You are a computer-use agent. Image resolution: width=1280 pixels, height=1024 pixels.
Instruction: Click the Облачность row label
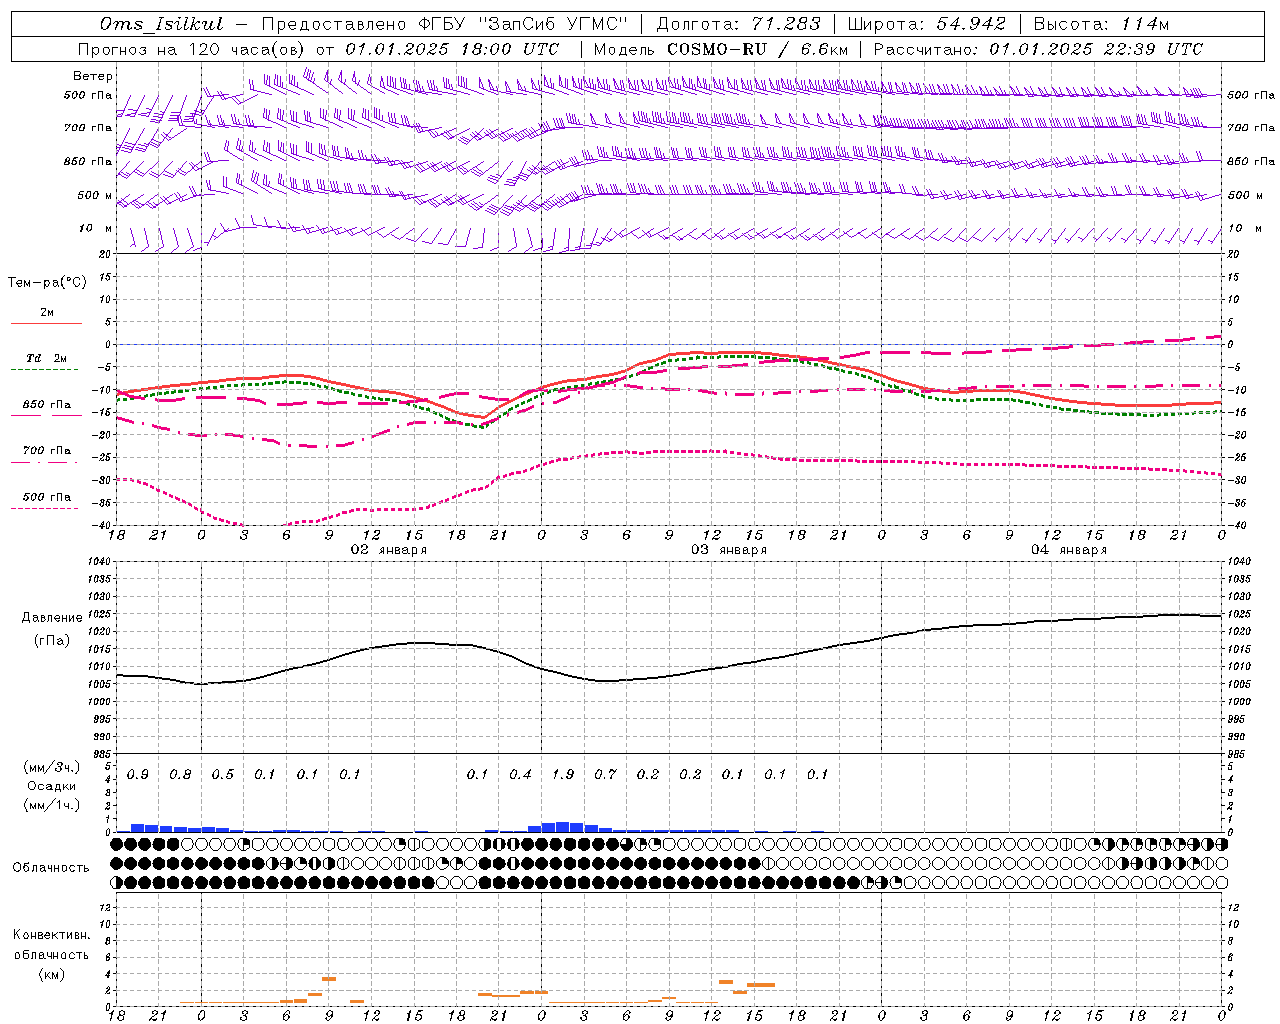(51, 868)
